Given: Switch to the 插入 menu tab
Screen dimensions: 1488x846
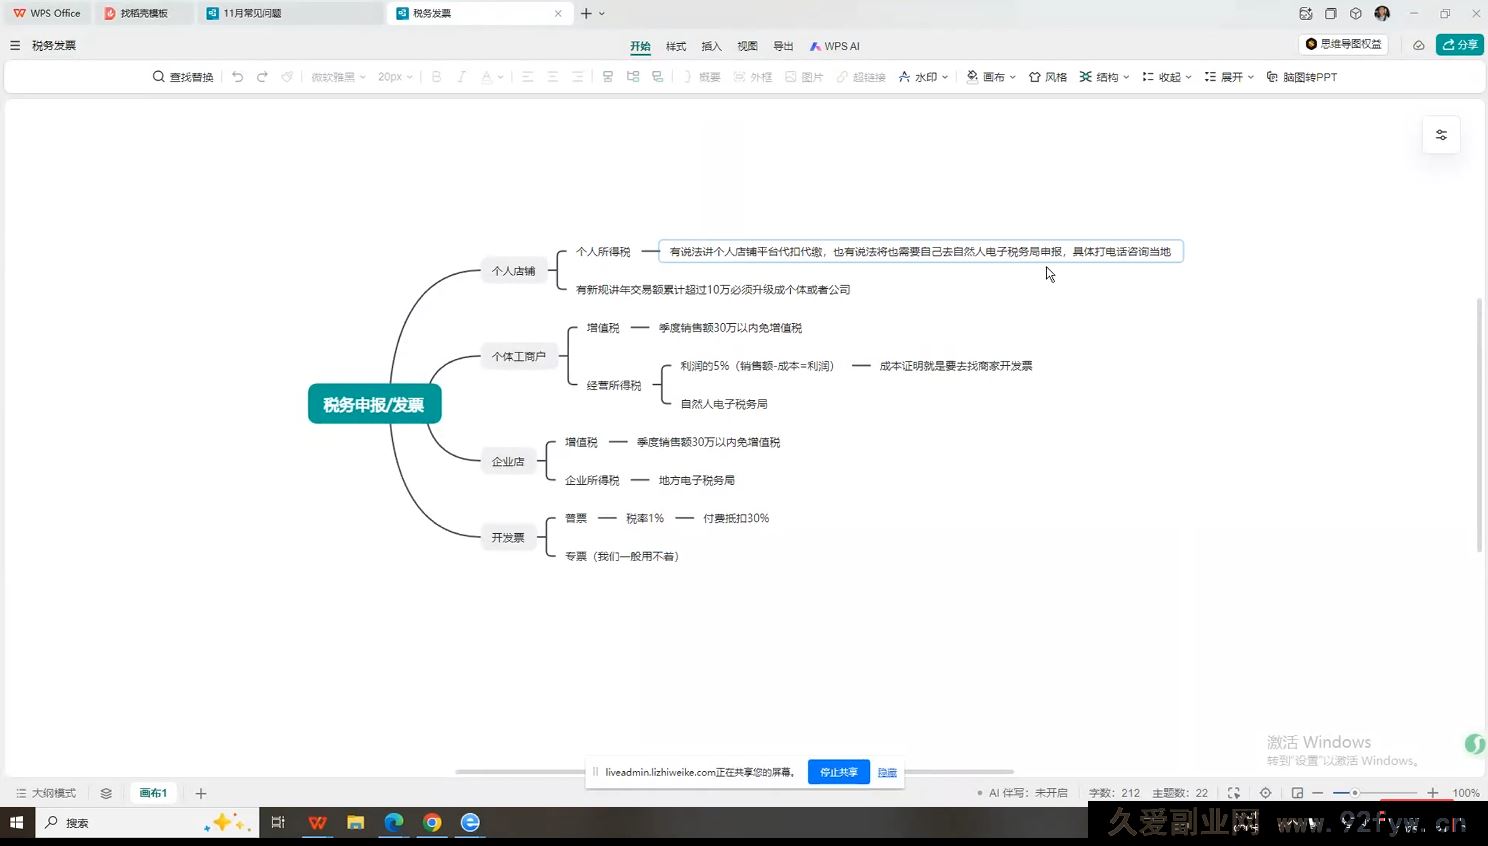Looking at the screenshot, I should (711, 46).
